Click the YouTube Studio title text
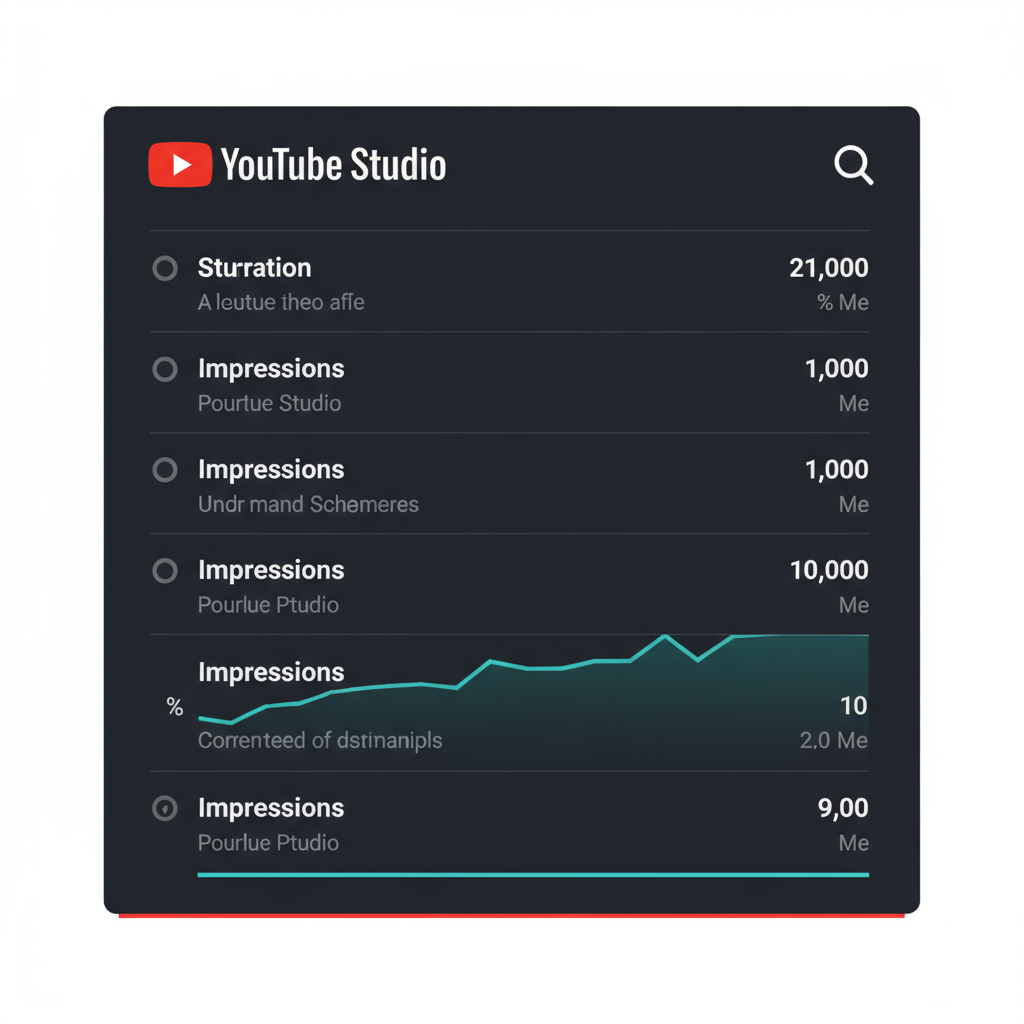Viewport: 1024px width, 1024px height. 333,165
